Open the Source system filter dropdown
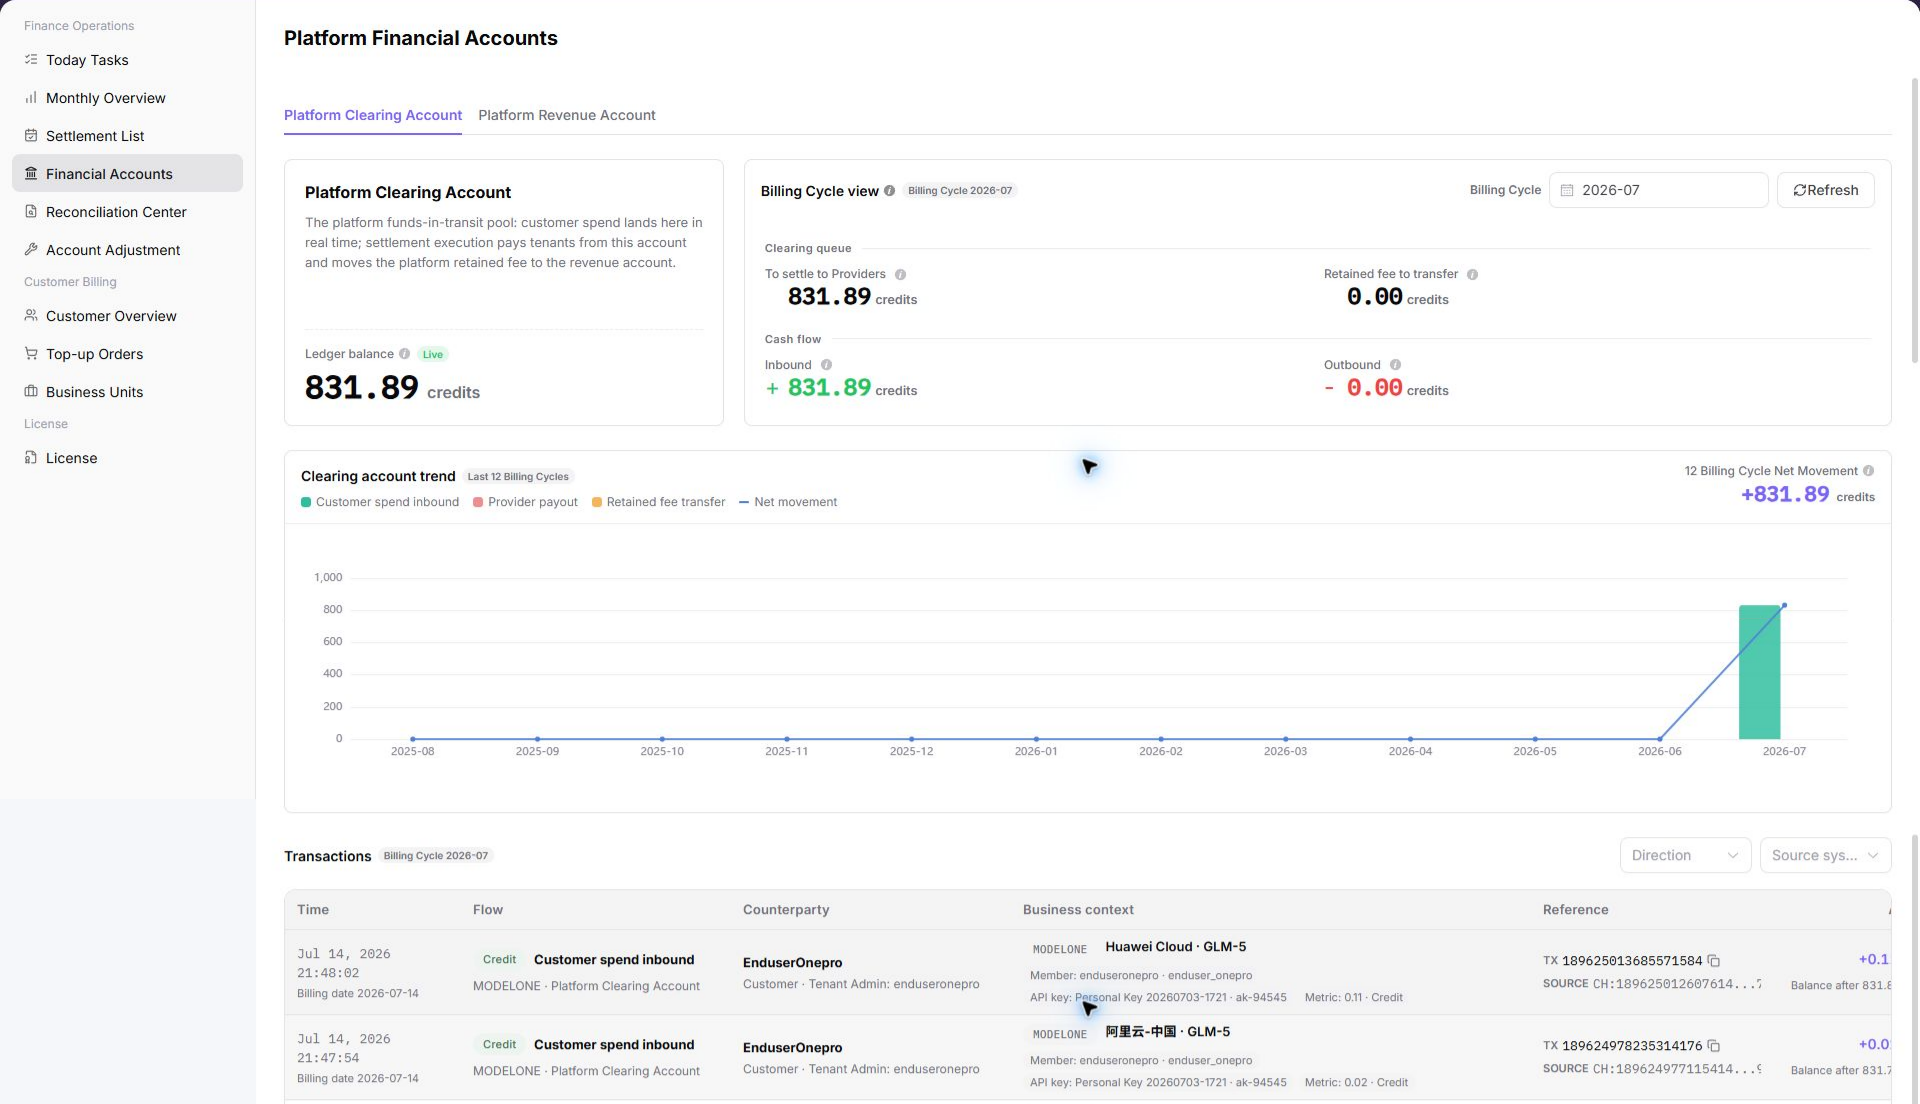The image size is (1920, 1104). [x=1825, y=855]
